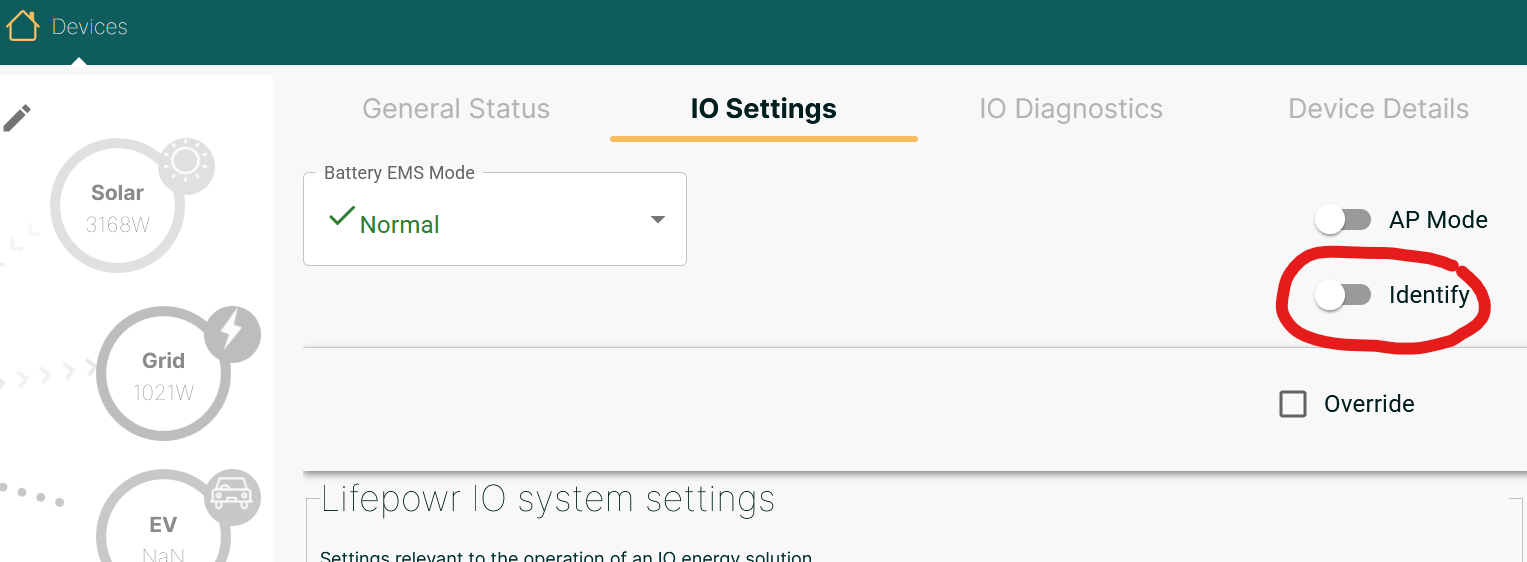Click the Lifepowr IO system settings heading
This screenshot has height=562, width=1527.
(548, 498)
